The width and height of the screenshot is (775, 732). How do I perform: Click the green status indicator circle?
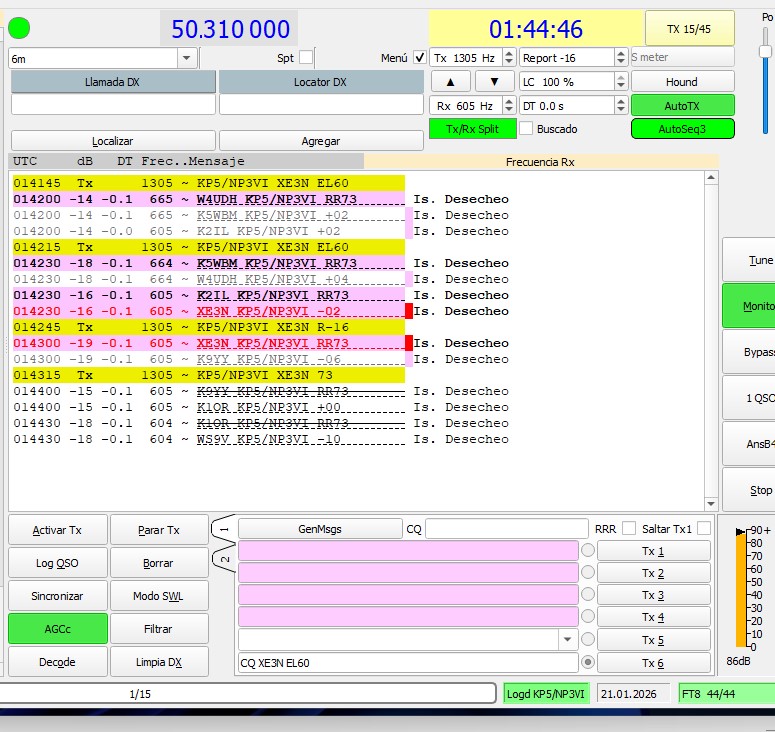(19, 28)
